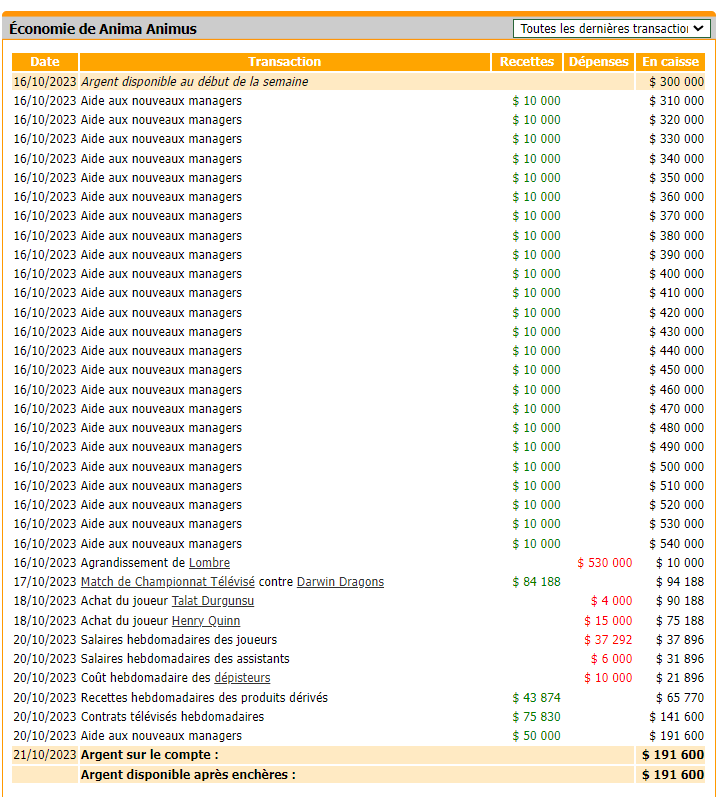Screen dimensions: 718x797
Task: Click the $ 43 874 merchandise revenue
Action: coord(536,697)
